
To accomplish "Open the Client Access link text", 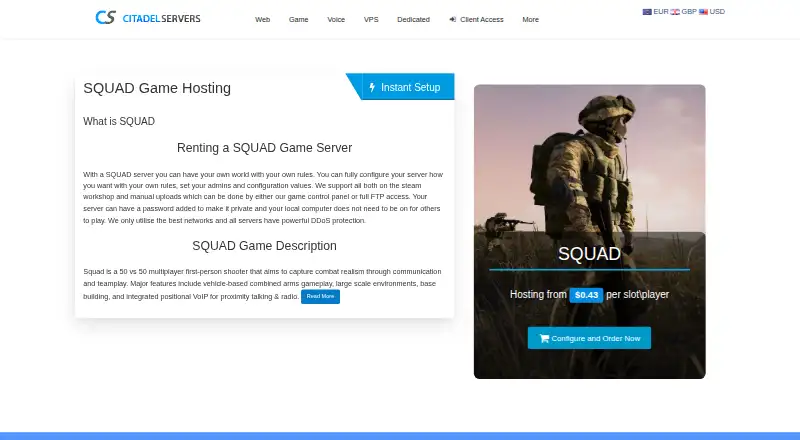I will 482,19.
